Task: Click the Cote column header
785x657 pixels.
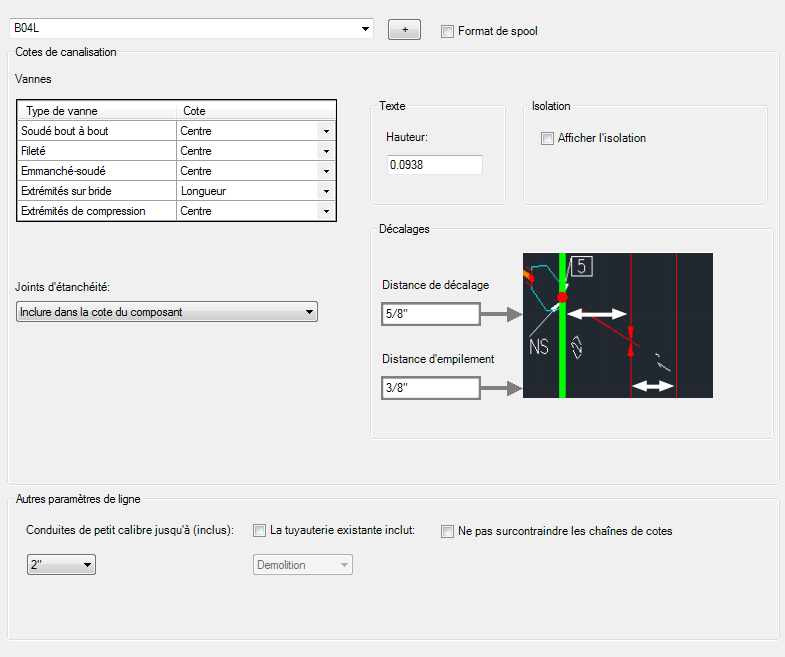Action: pos(256,111)
